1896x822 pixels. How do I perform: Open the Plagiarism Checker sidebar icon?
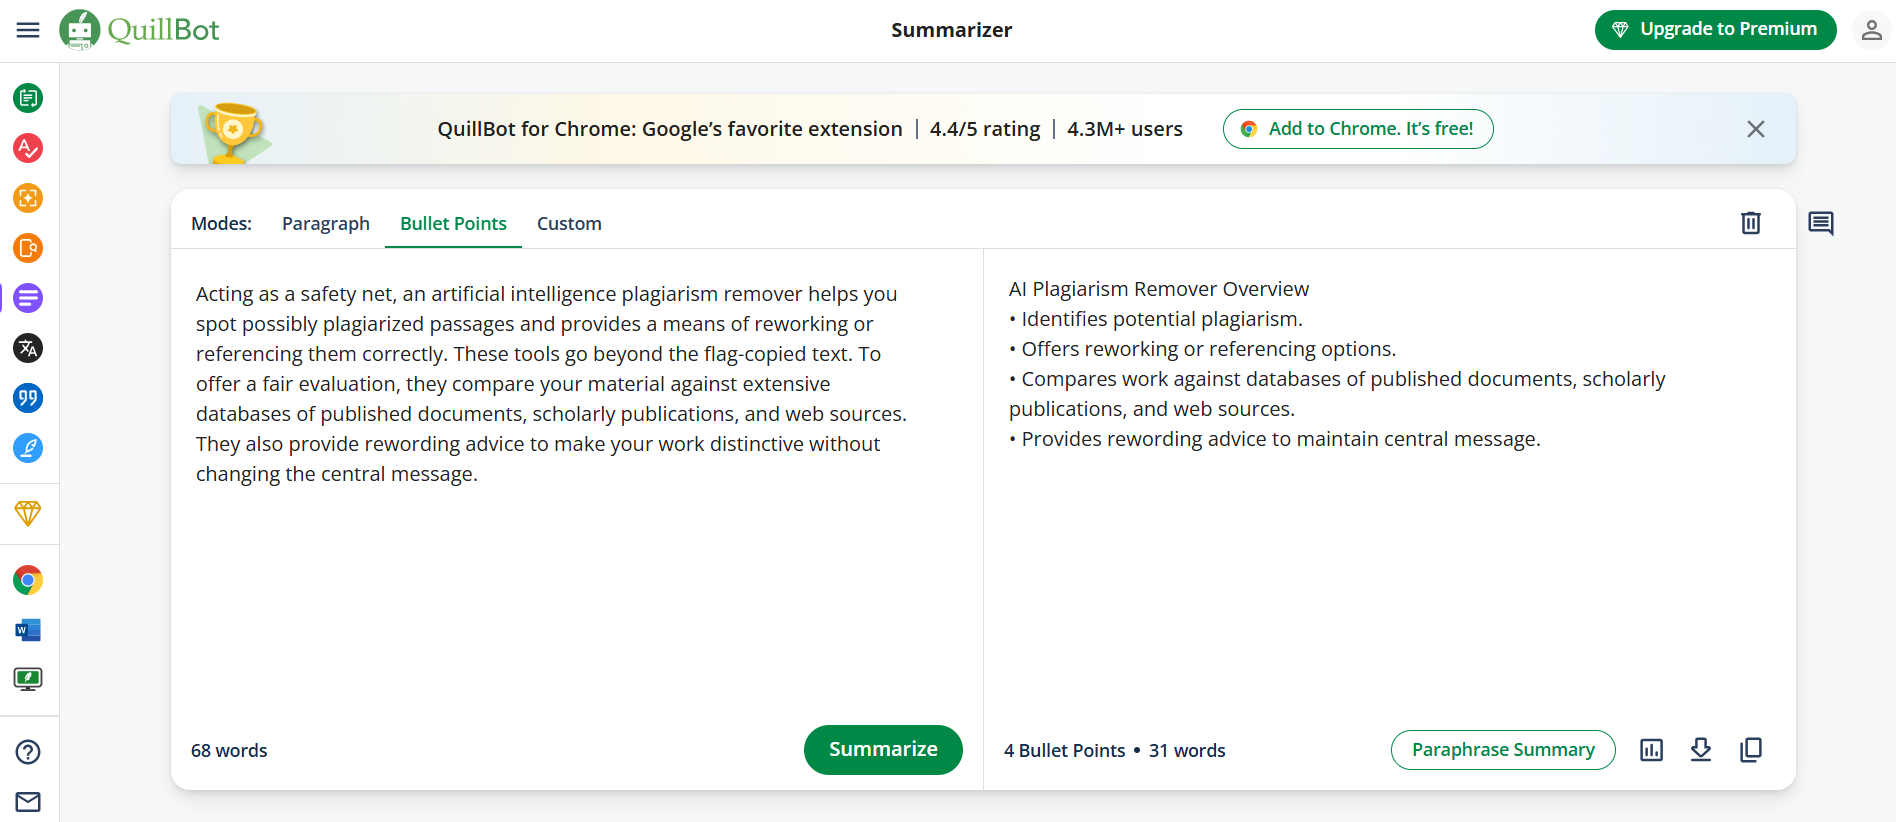point(28,198)
